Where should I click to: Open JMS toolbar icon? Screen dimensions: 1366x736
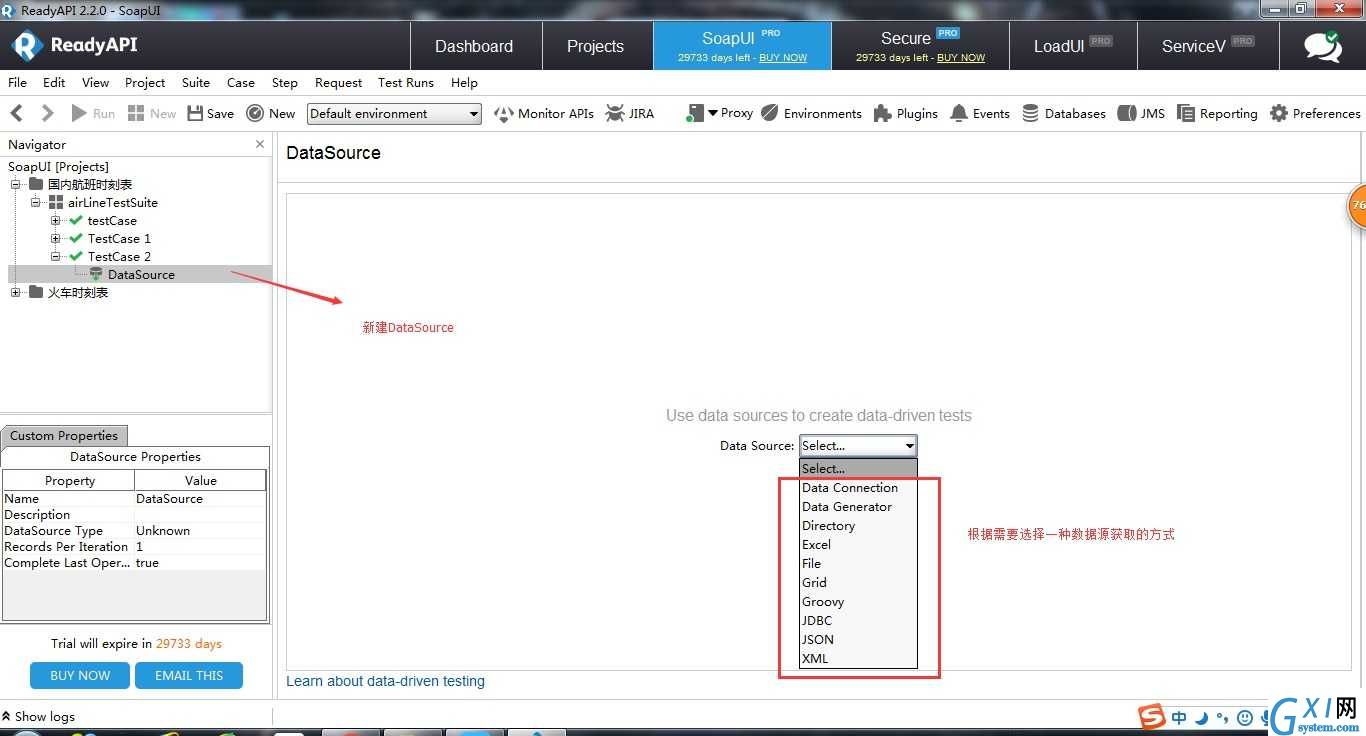1126,113
